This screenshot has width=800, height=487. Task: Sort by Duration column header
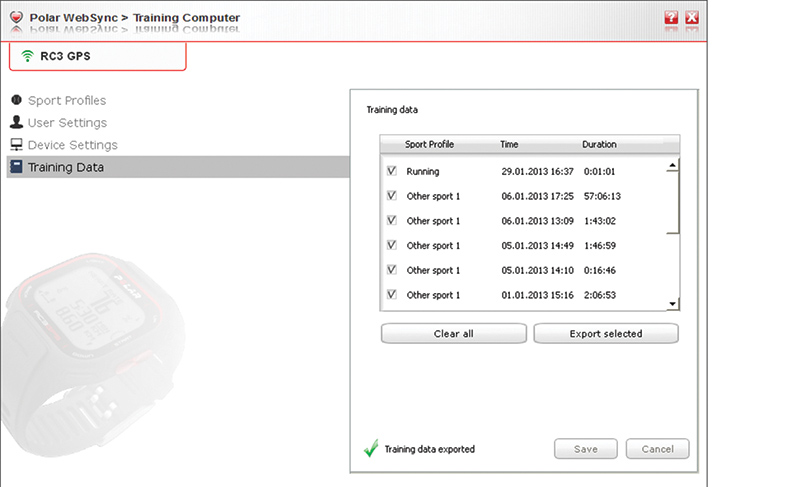599,144
